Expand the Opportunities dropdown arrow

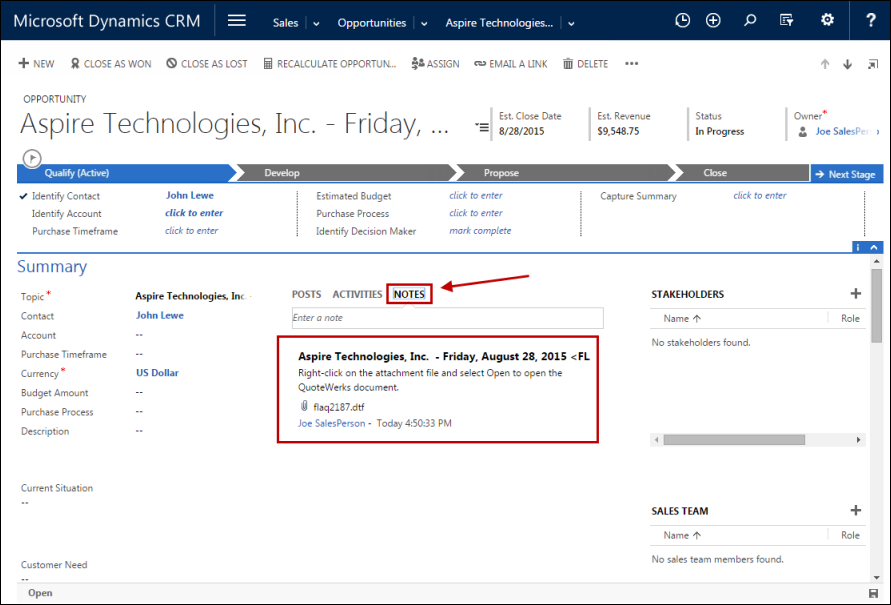[424, 23]
